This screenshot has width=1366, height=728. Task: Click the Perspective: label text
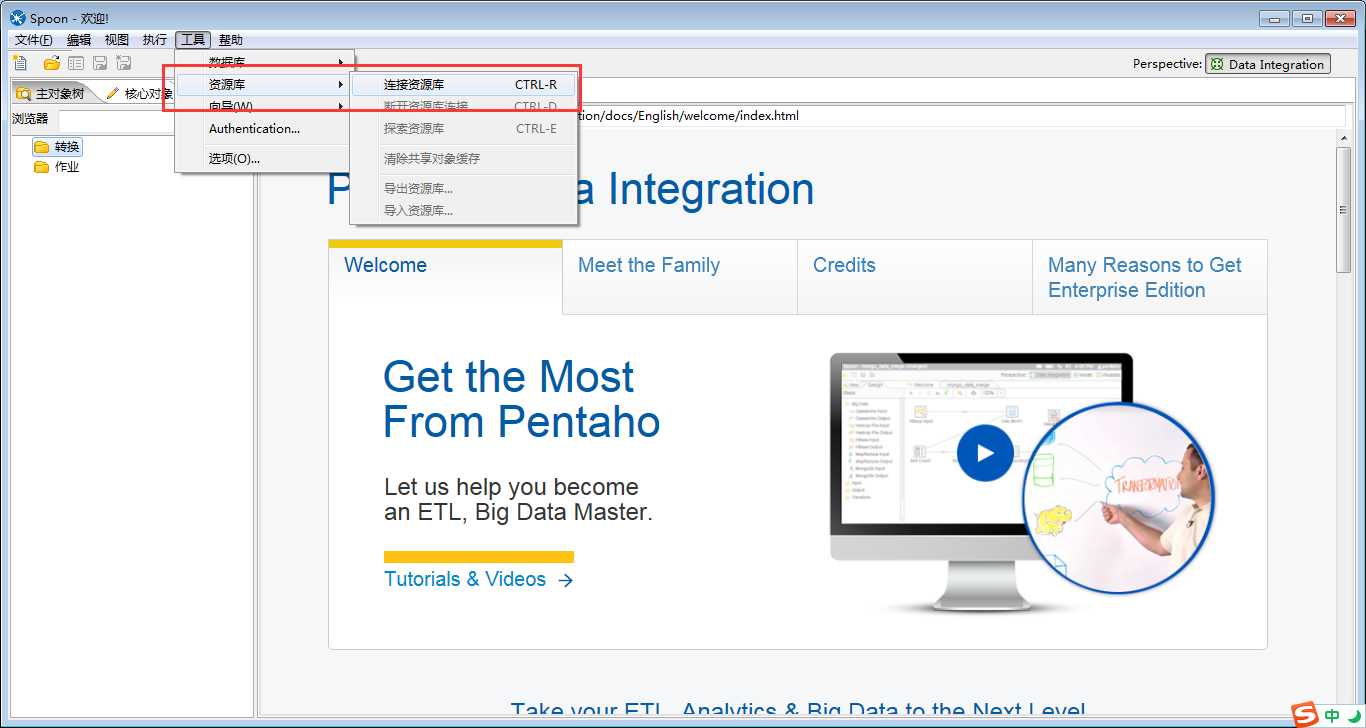(x=1167, y=64)
